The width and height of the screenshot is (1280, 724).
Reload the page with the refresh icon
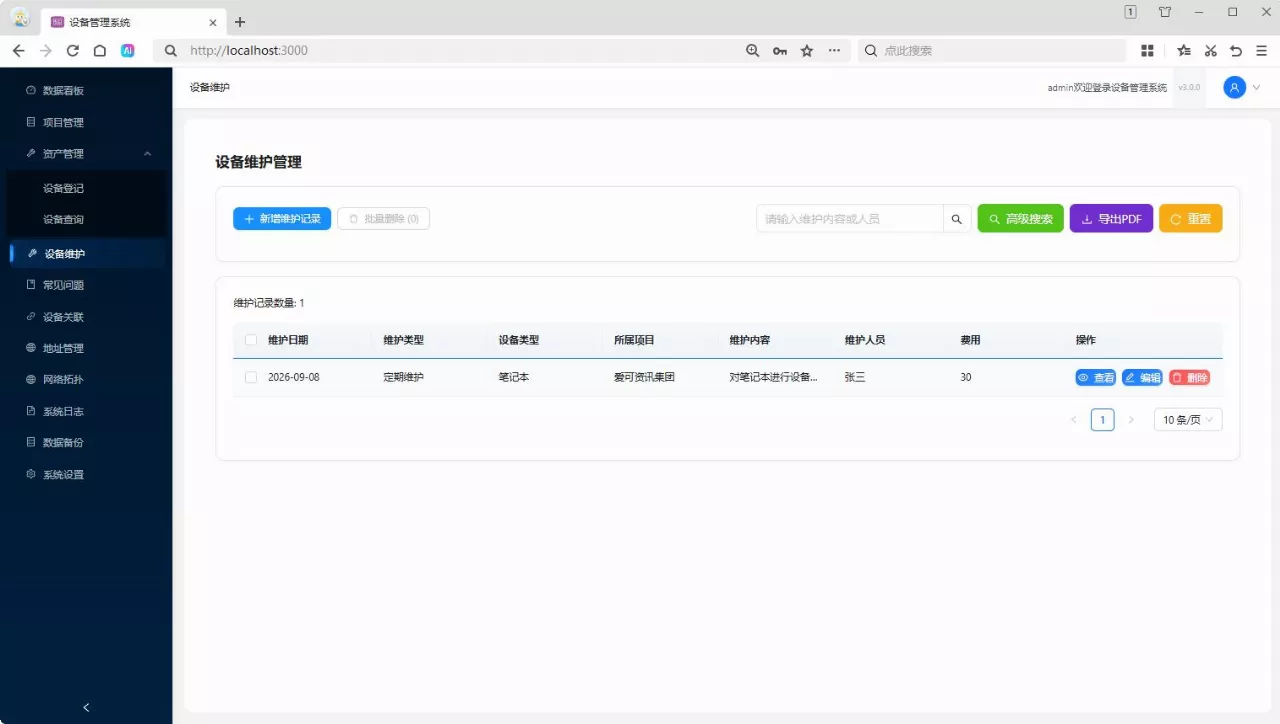tap(73, 51)
